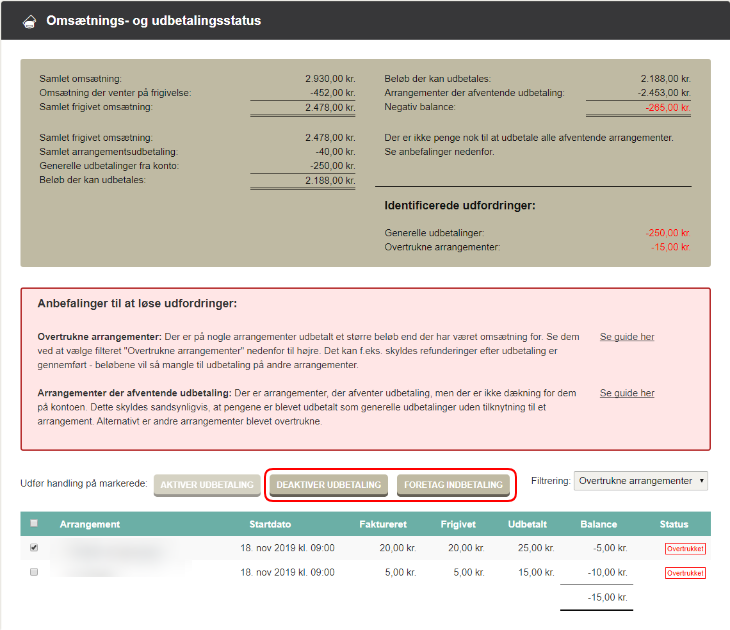Screen dimensions: 730x630
Task: Select the Frigivet column header
Action: [459, 524]
